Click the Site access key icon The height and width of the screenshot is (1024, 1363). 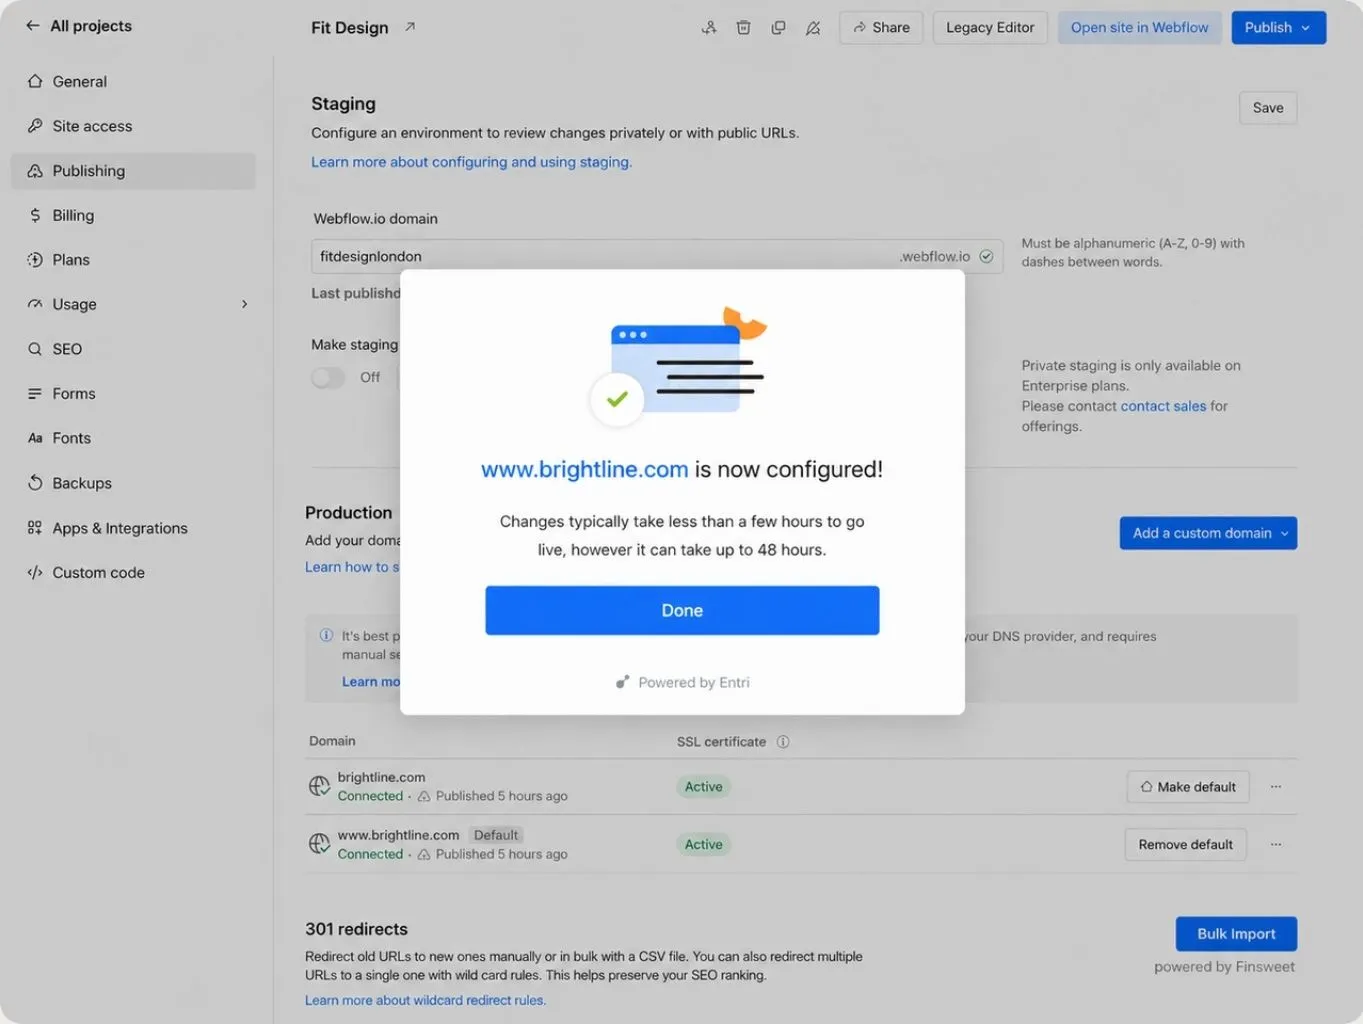click(x=35, y=126)
